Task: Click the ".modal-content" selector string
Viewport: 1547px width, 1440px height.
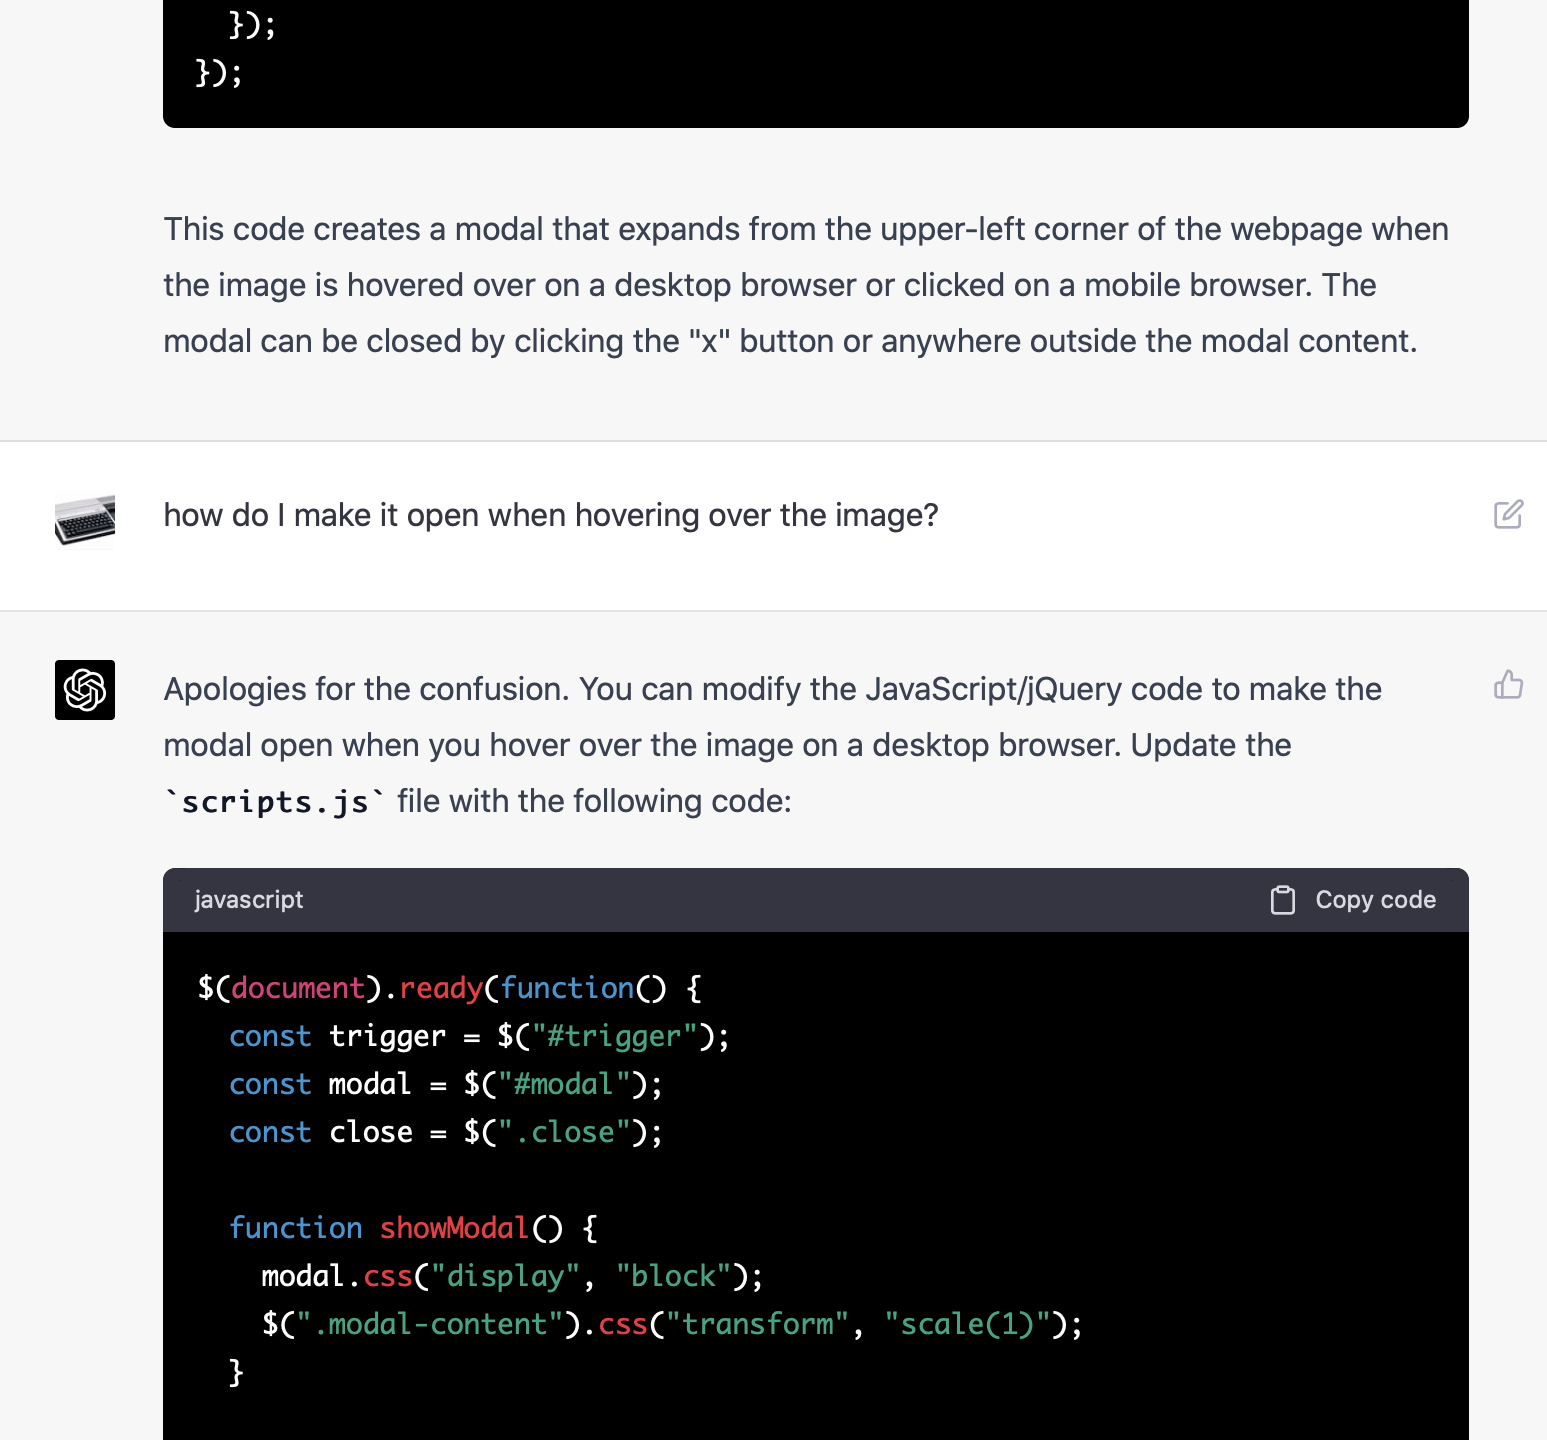Action: click(x=430, y=1324)
